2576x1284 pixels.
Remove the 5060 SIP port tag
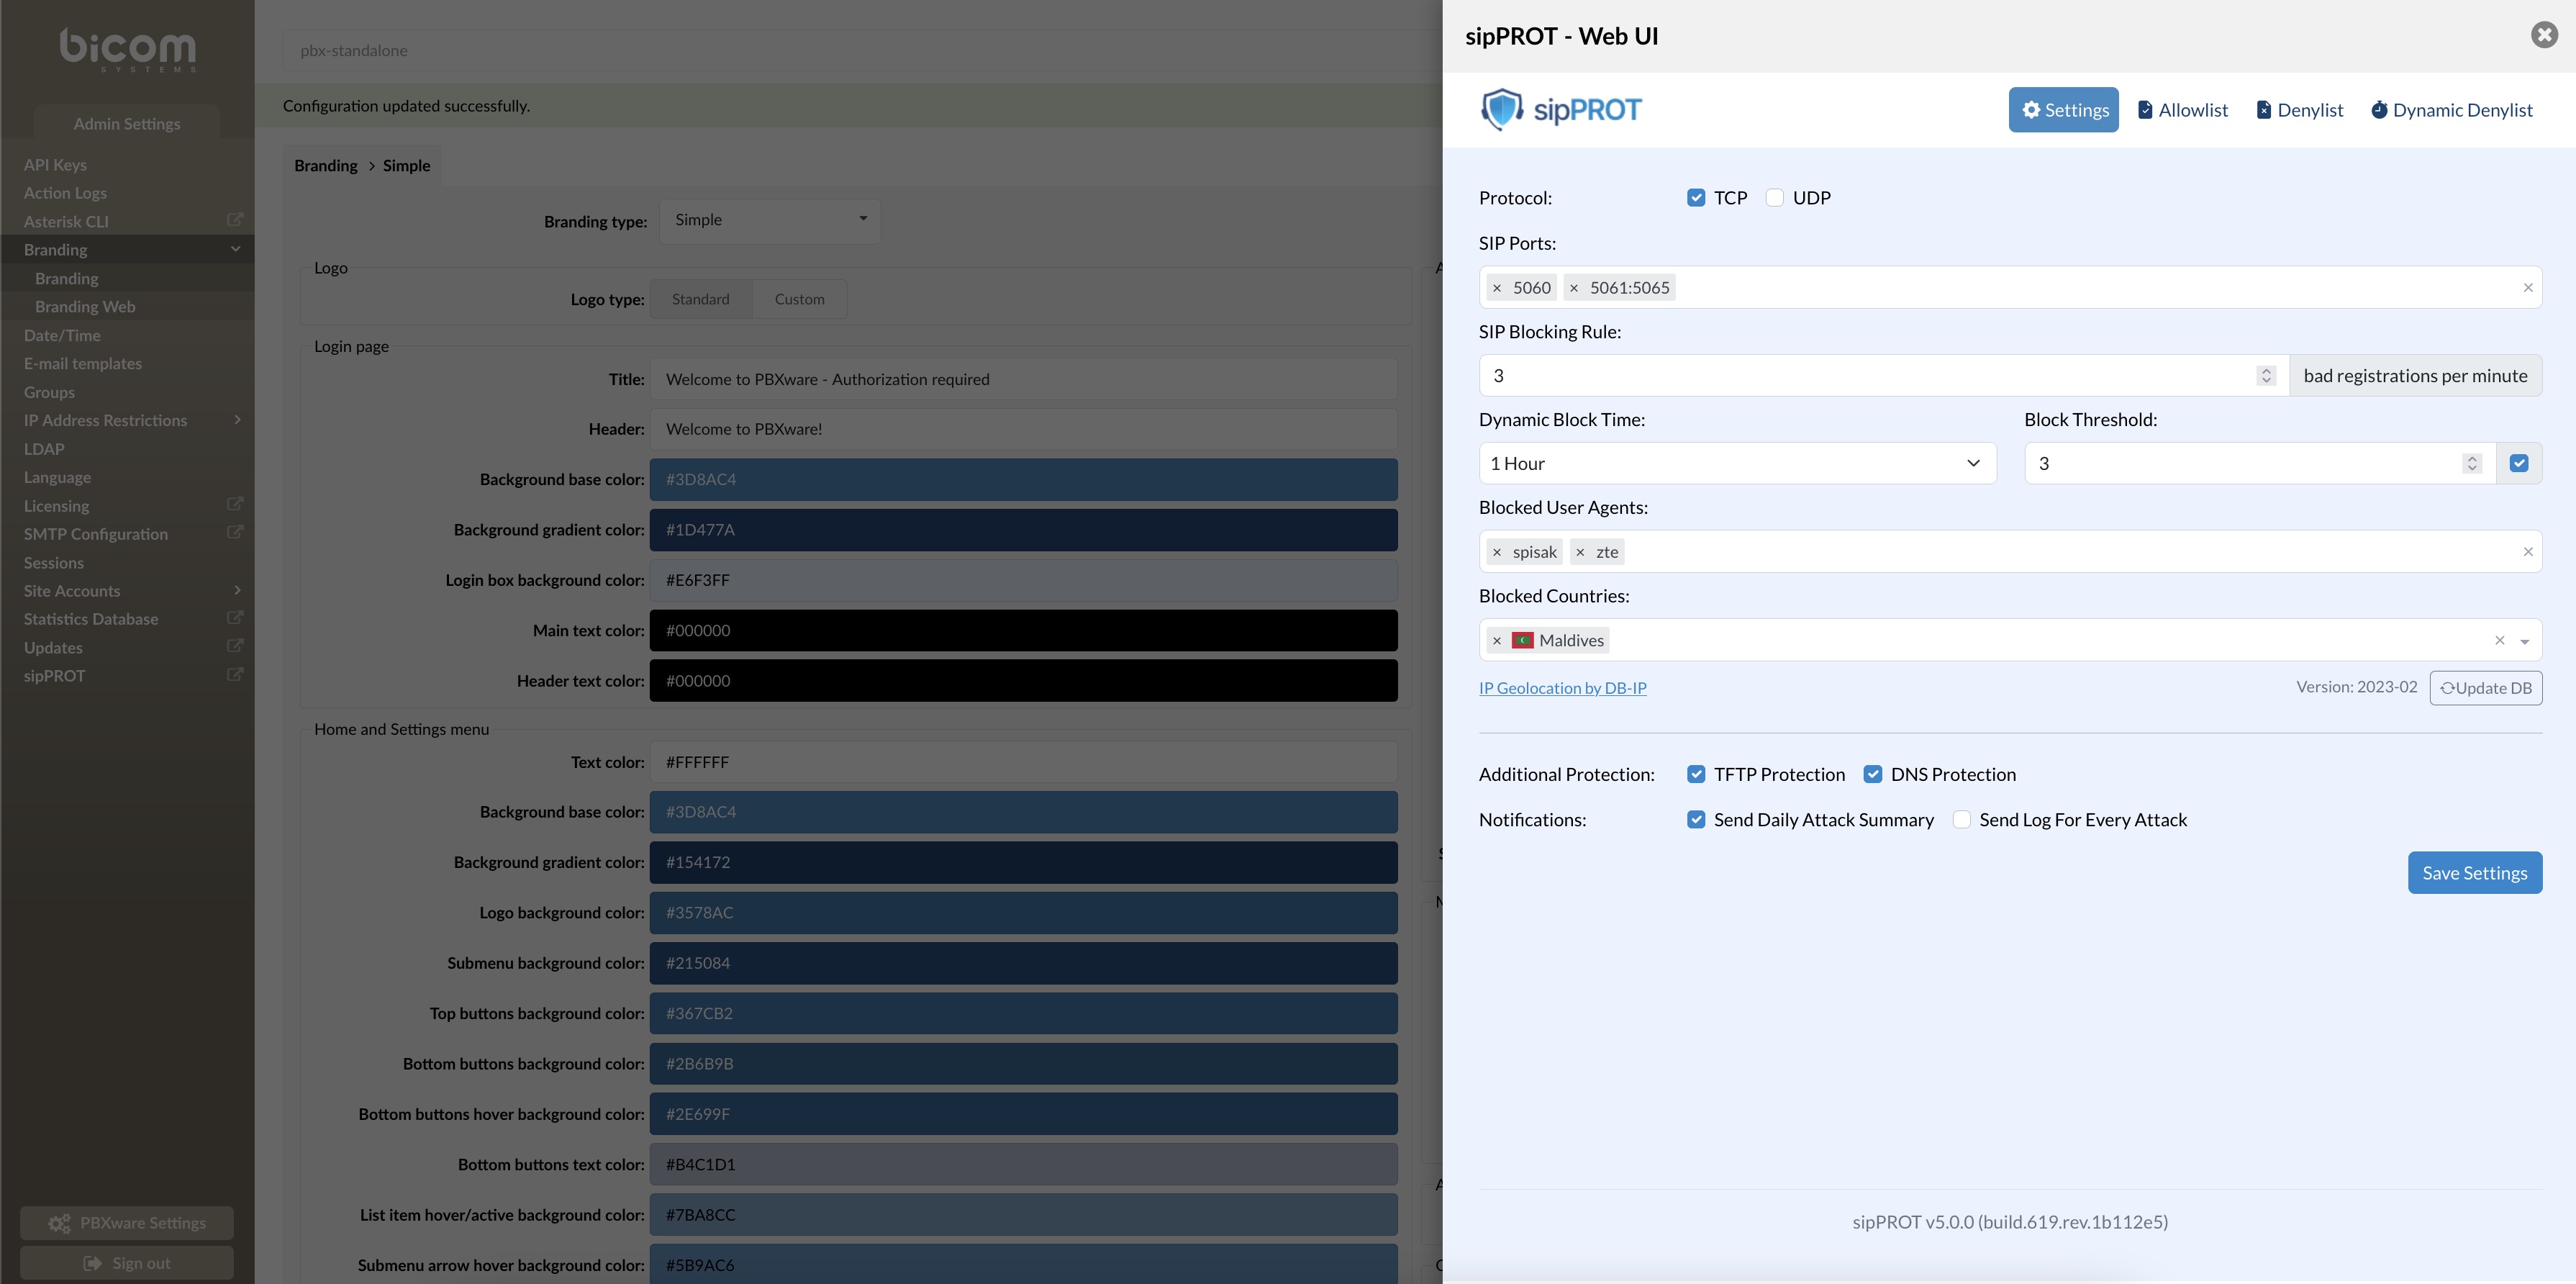click(x=1497, y=288)
